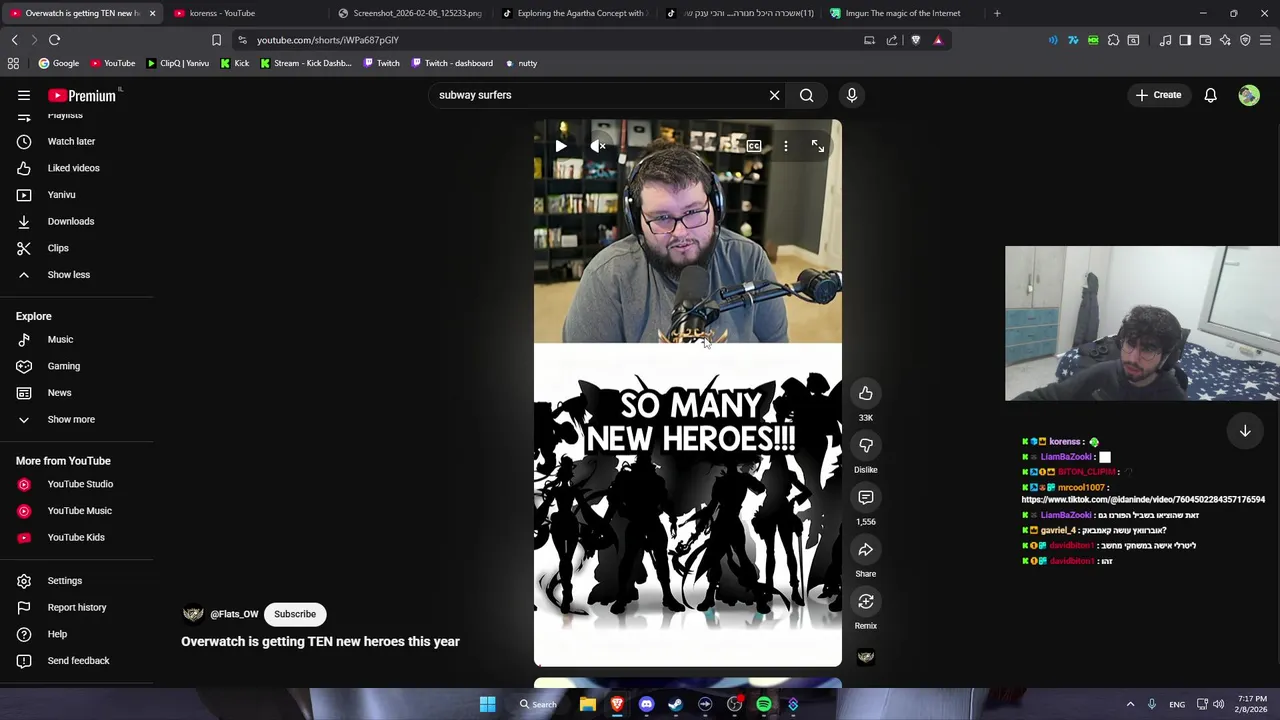This screenshot has width=1280, height=720.
Task: Open Brave Shields lion icon
Action: [915, 40]
